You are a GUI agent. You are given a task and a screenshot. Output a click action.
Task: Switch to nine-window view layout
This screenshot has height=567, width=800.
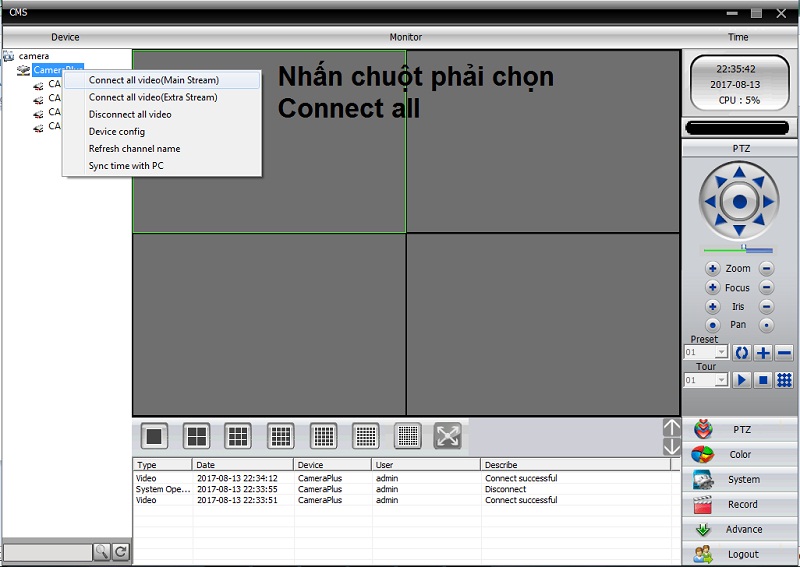tap(238, 436)
